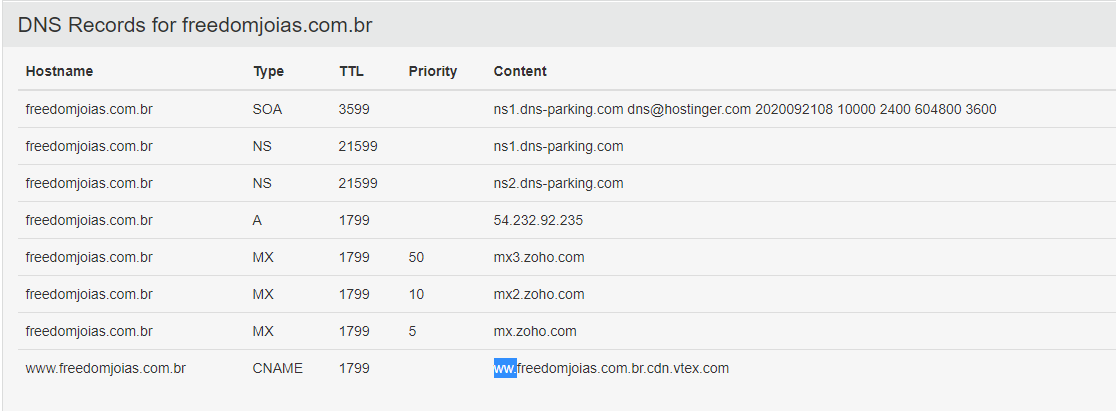Click priority value 50 in MX row

[x=416, y=258]
